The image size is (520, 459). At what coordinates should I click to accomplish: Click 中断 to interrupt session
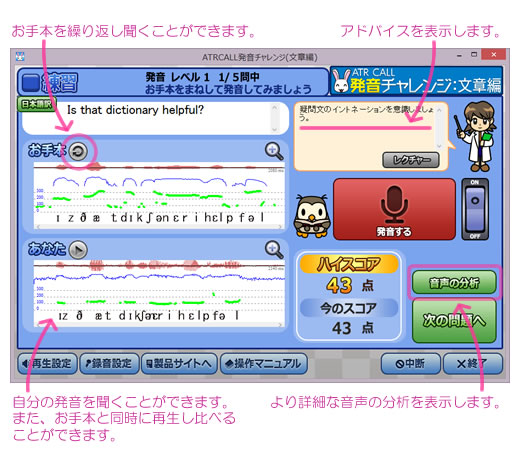point(411,363)
